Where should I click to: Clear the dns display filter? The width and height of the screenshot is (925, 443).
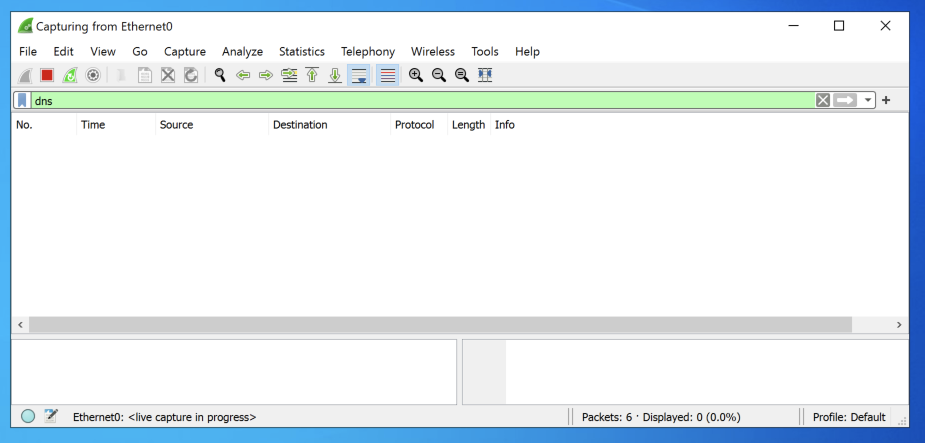(x=823, y=100)
